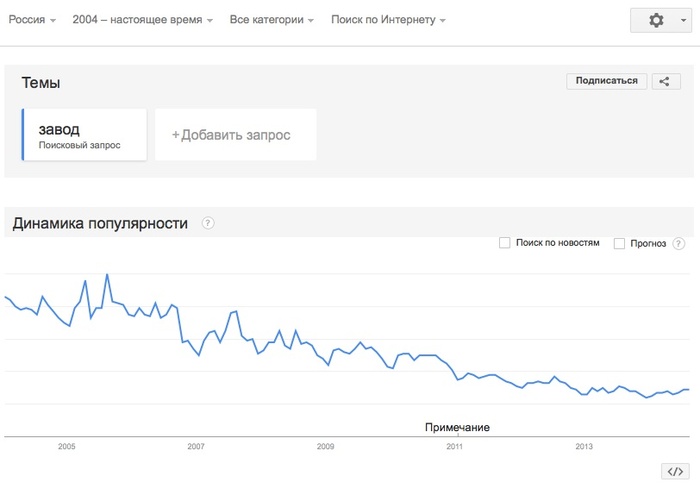Toggle the Прогноз checkbox

click(619, 243)
